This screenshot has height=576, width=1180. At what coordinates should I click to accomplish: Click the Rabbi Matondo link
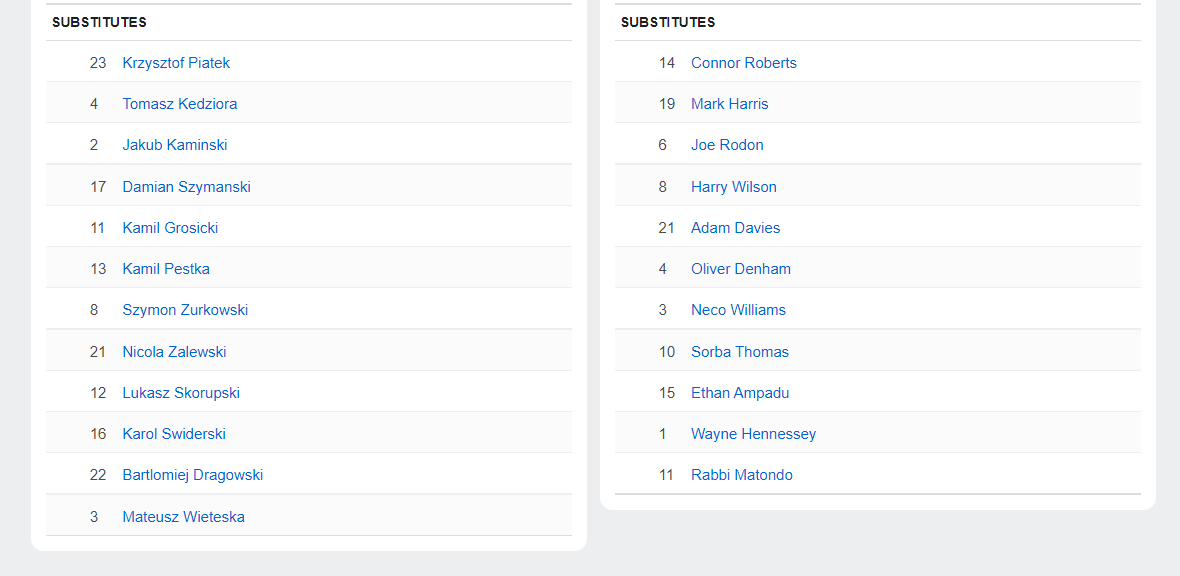click(742, 475)
